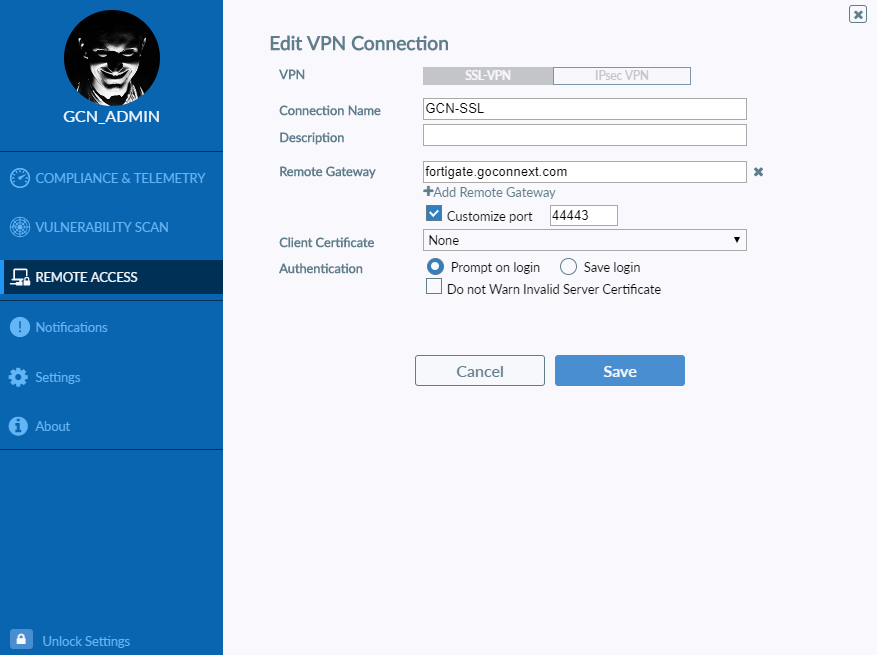
Task: Click the Vulnerability Scan radar icon
Action: coord(20,227)
